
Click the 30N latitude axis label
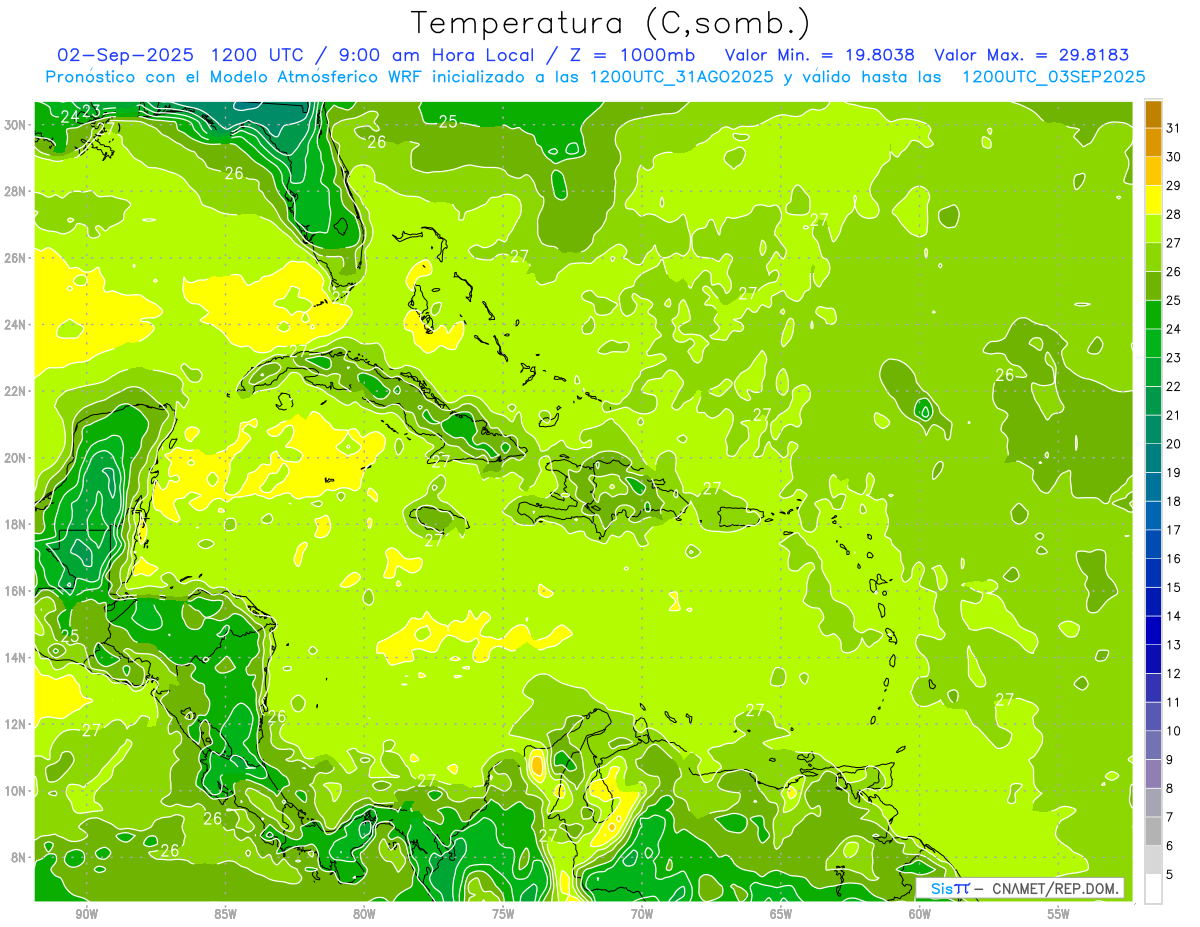tap(16, 125)
